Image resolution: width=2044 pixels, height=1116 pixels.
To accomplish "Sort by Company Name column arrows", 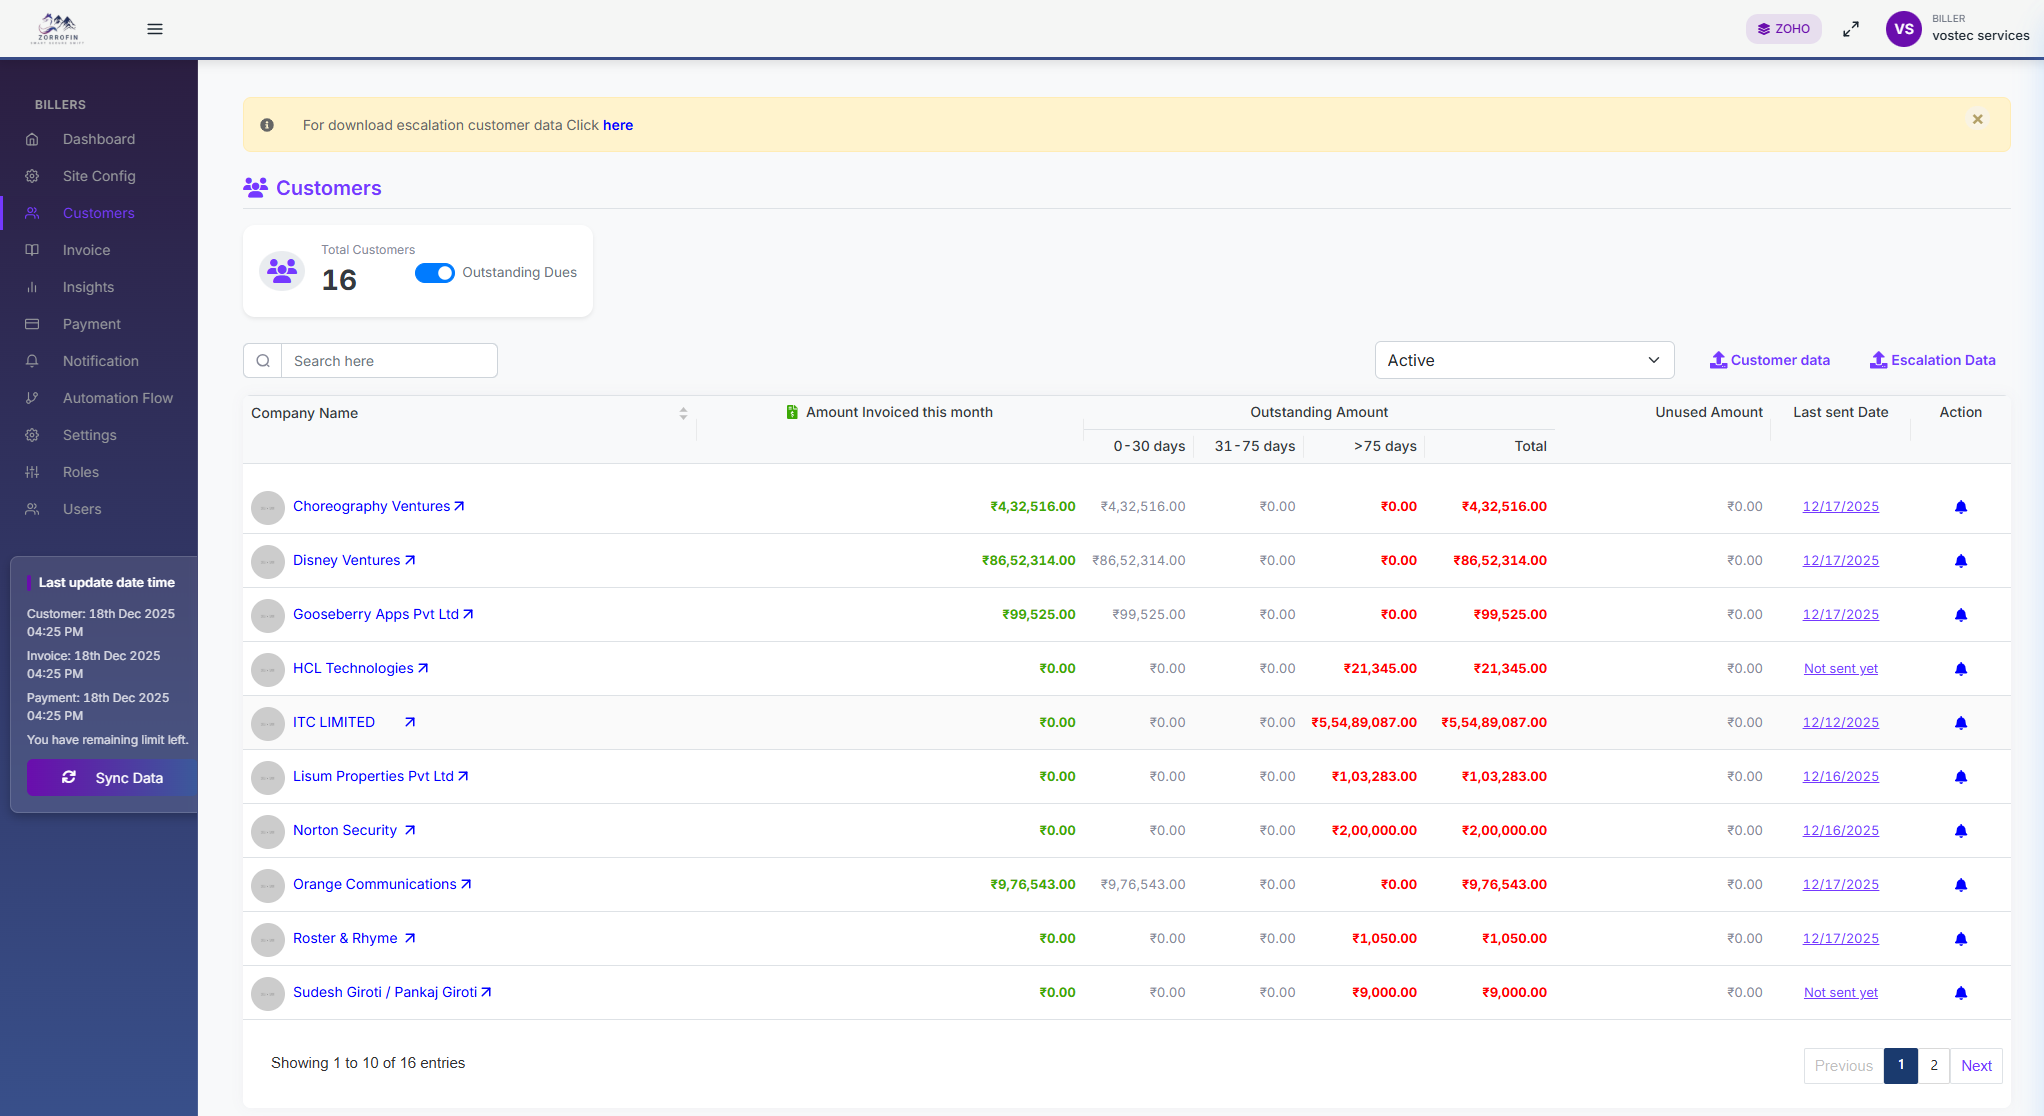I will 683,413.
